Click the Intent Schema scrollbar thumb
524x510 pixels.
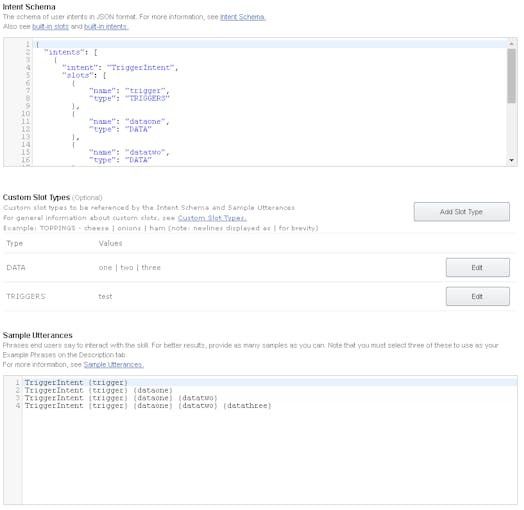pyautogui.click(x=511, y=76)
